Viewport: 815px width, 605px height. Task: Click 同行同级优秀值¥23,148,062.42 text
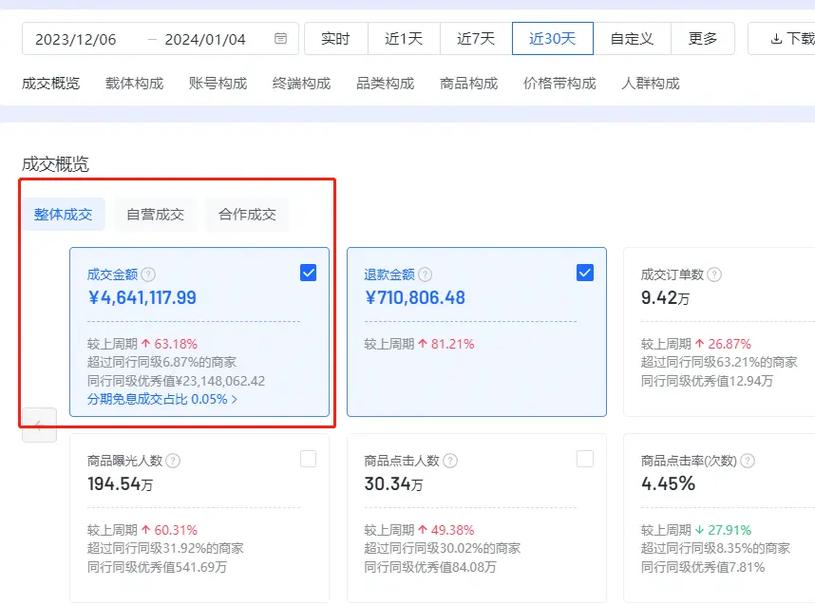click(x=176, y=380)
